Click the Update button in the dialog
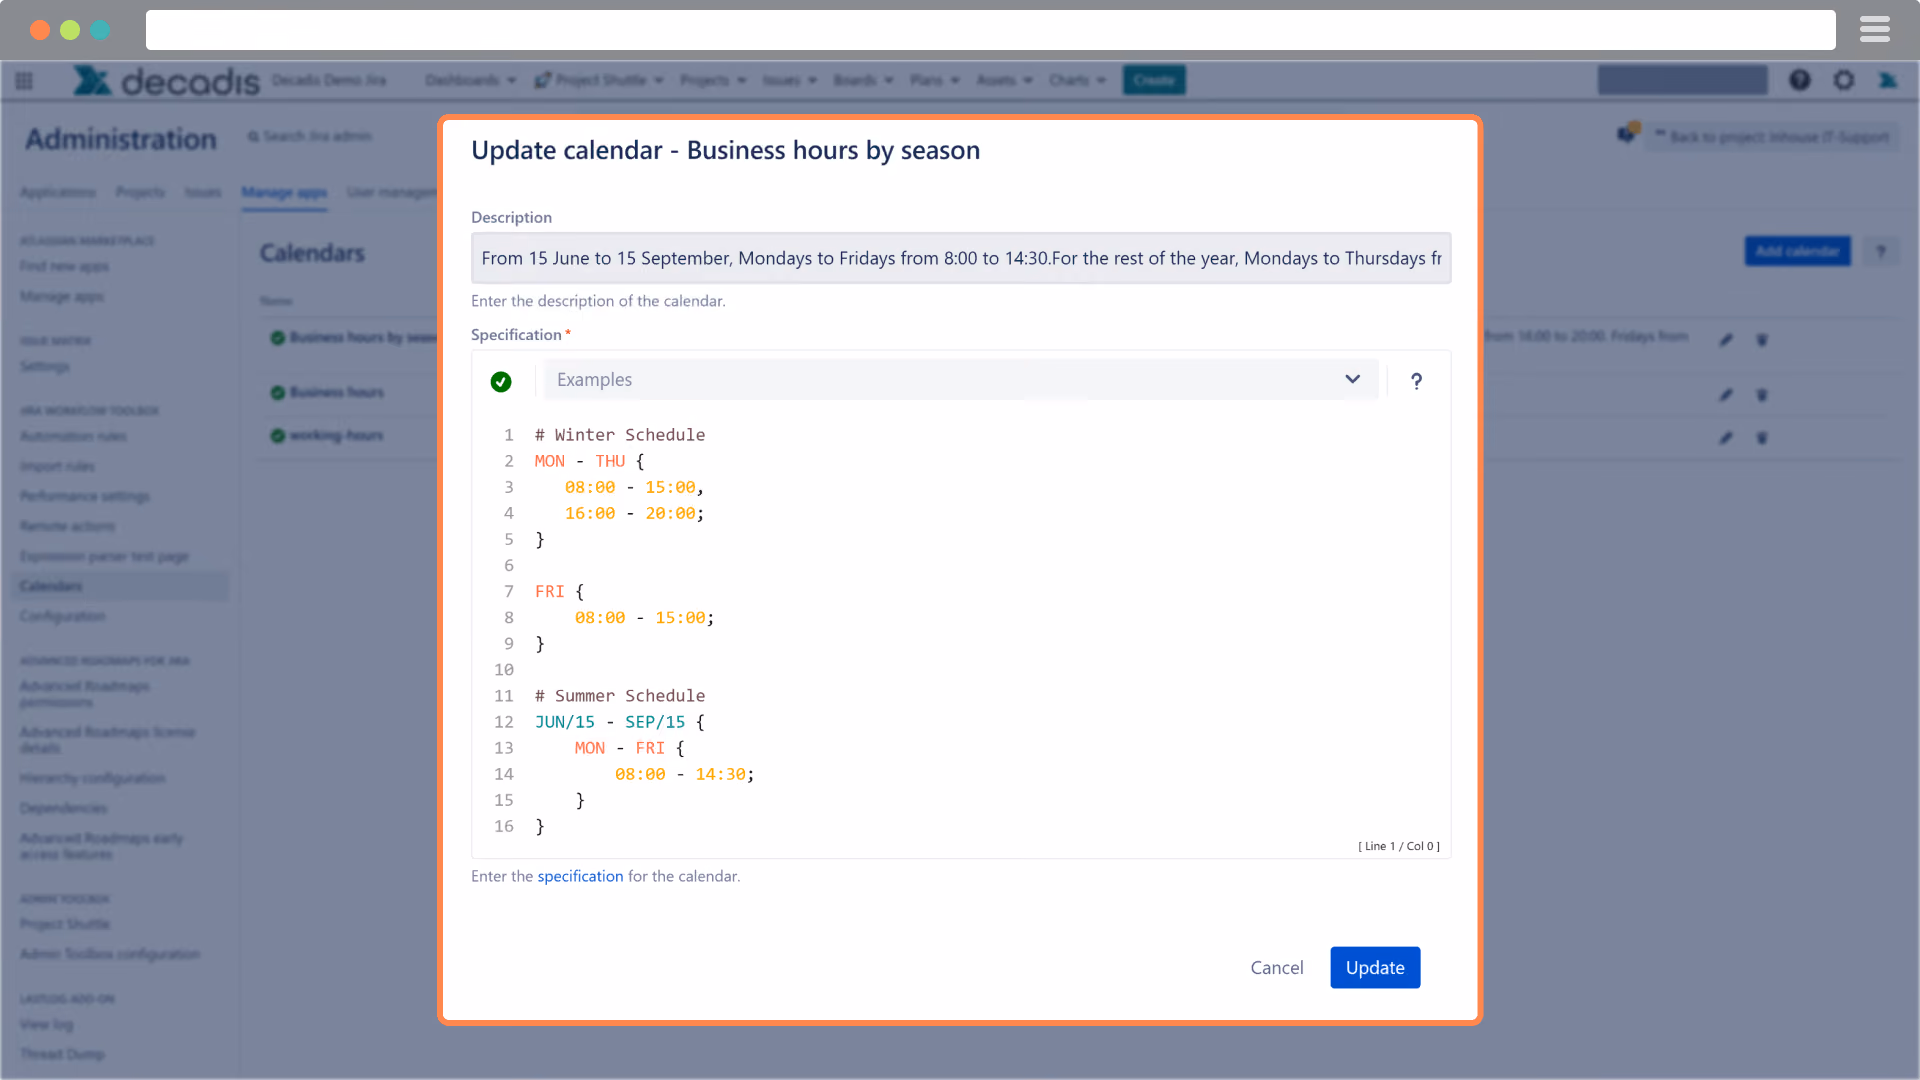 pyautogui.click(x=1375, y=967)
